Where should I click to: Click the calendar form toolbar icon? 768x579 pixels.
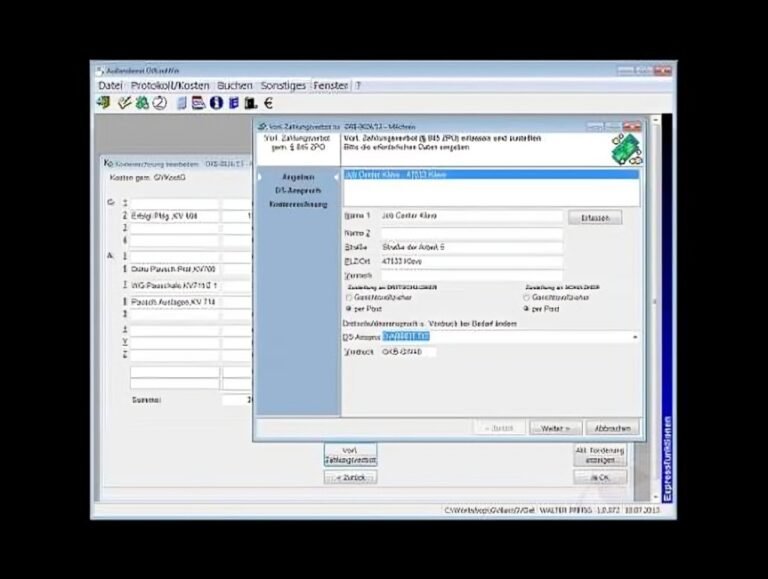click(198, 103)
